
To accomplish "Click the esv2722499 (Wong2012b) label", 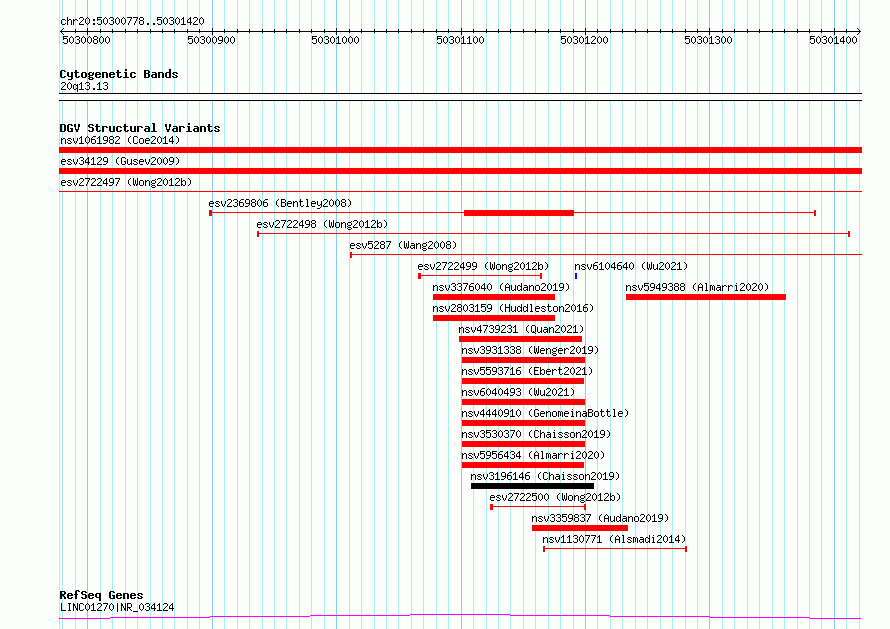I will coord(483,266).
